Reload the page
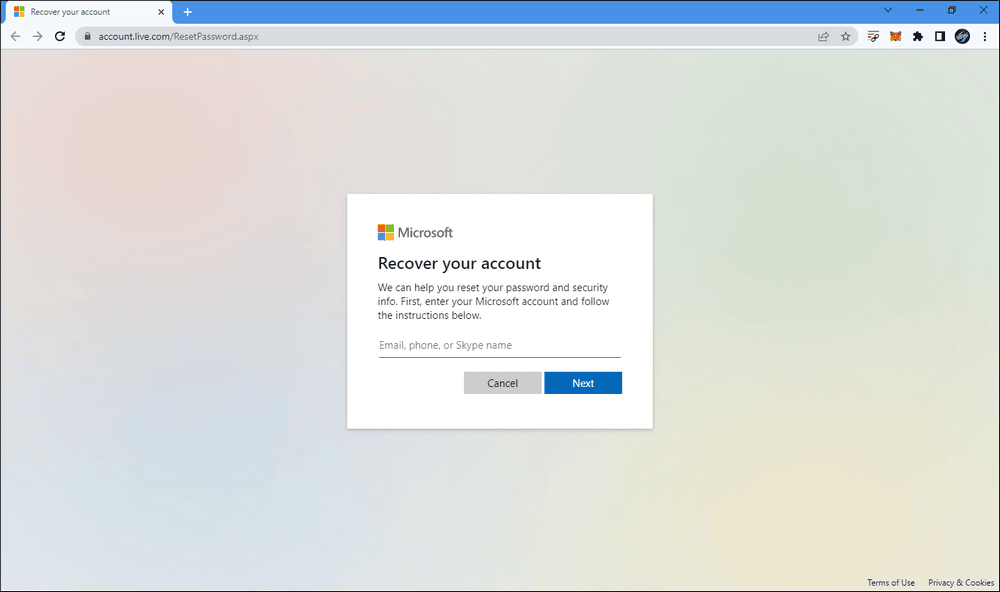This screenshot has height=592, width=1000. (59, 36)
